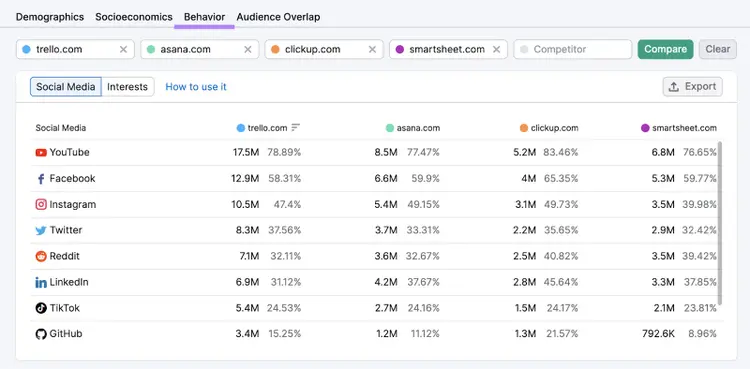The height and width of the screenshot is (369, 750).
Task: Click the YouTube icon in the table
Action: click(41, 153)
